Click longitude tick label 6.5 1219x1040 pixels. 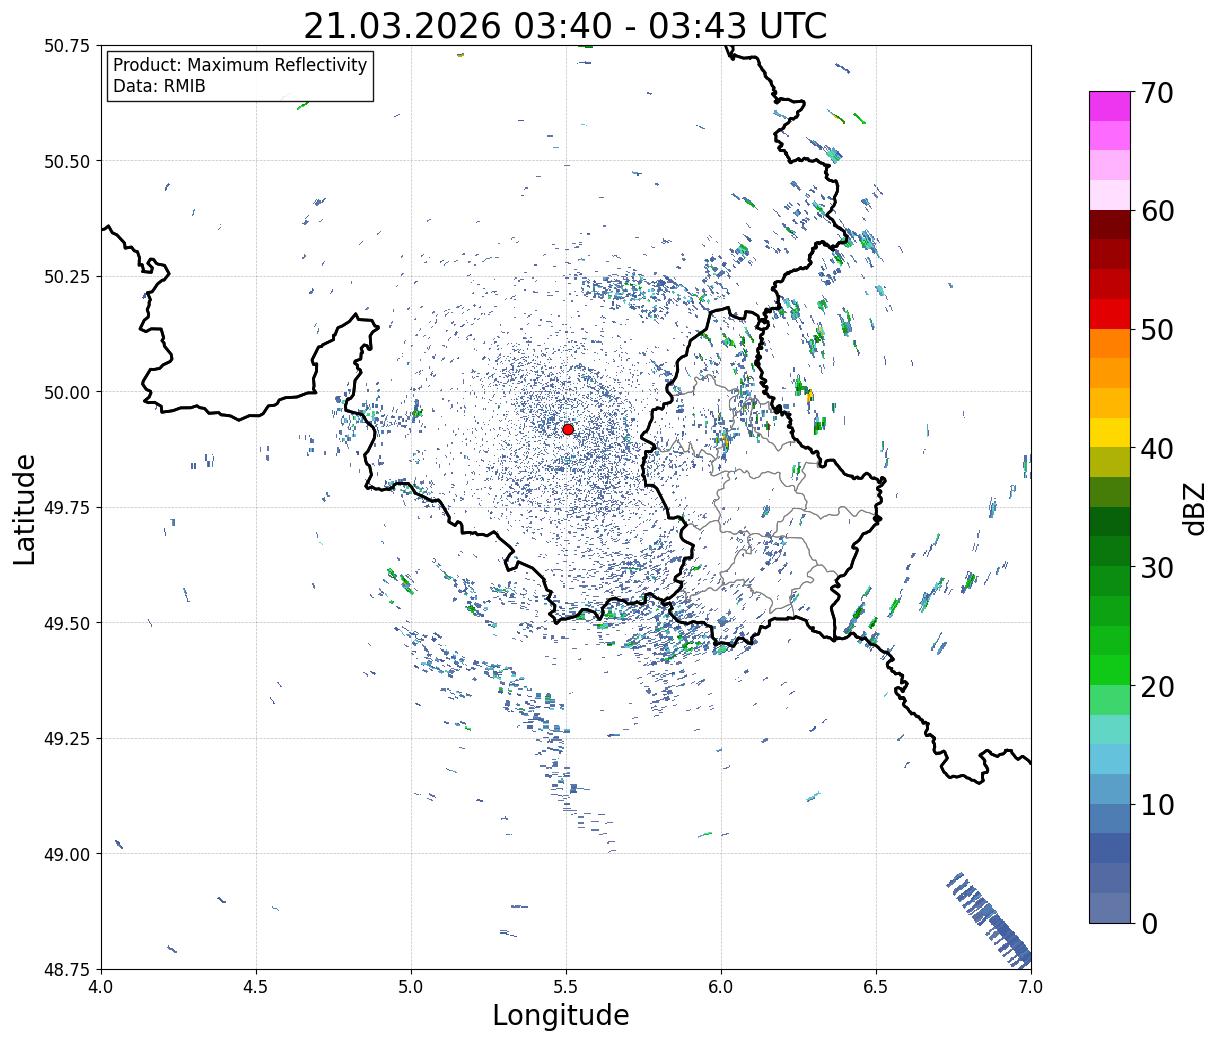click(x=876, y=986)
